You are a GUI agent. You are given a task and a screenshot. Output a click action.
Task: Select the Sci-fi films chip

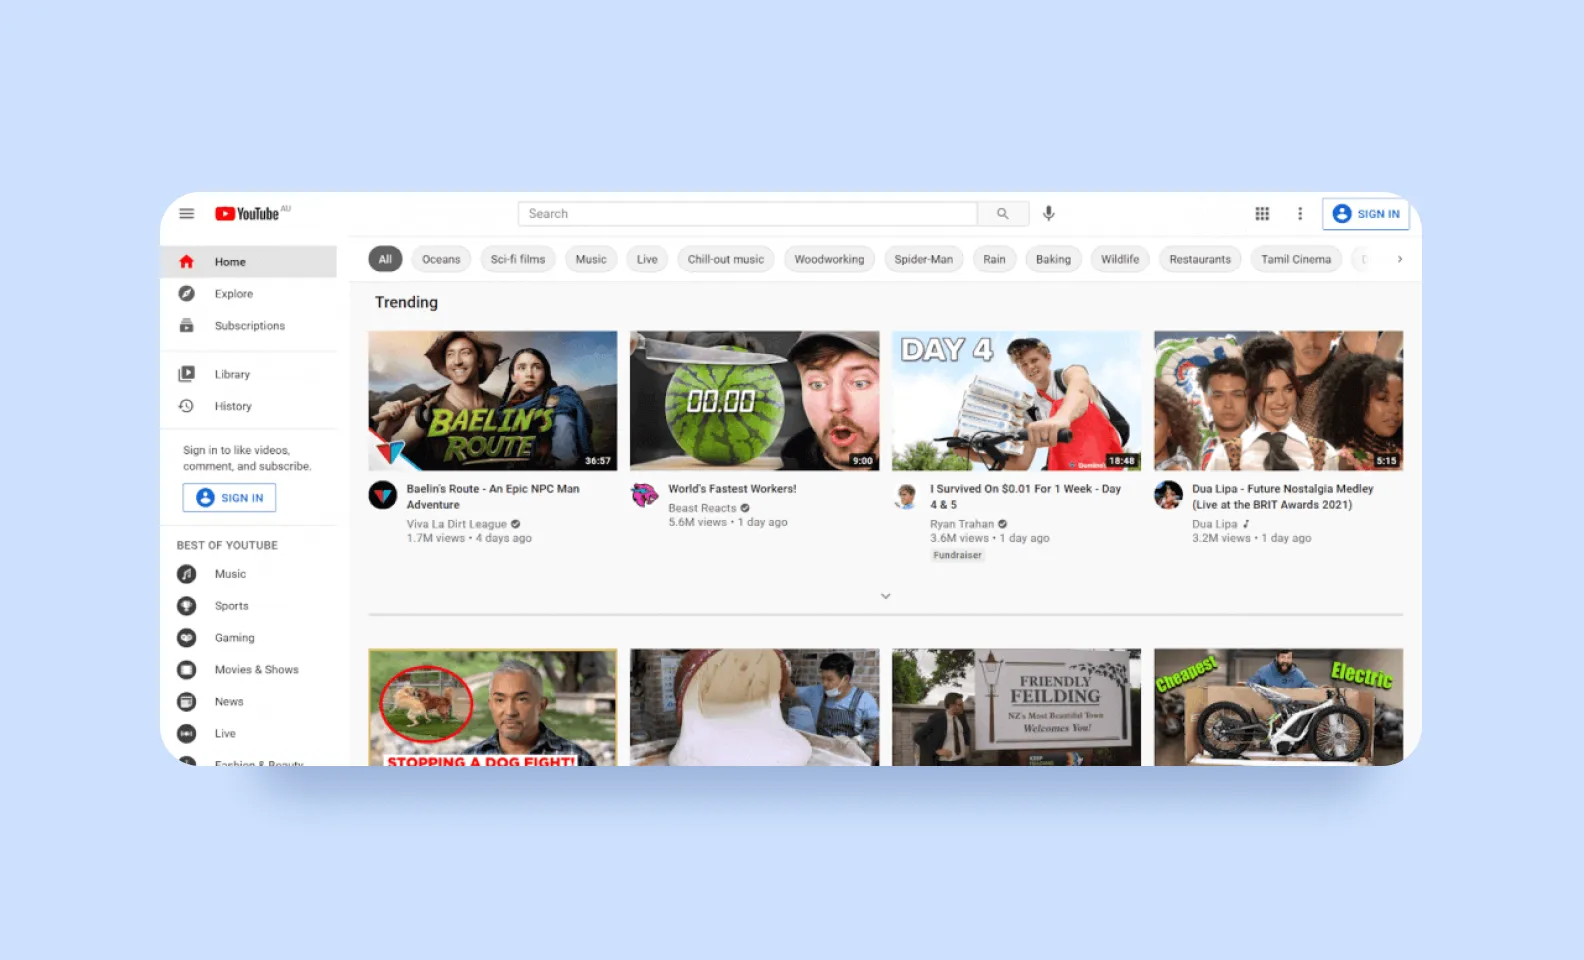518,259
